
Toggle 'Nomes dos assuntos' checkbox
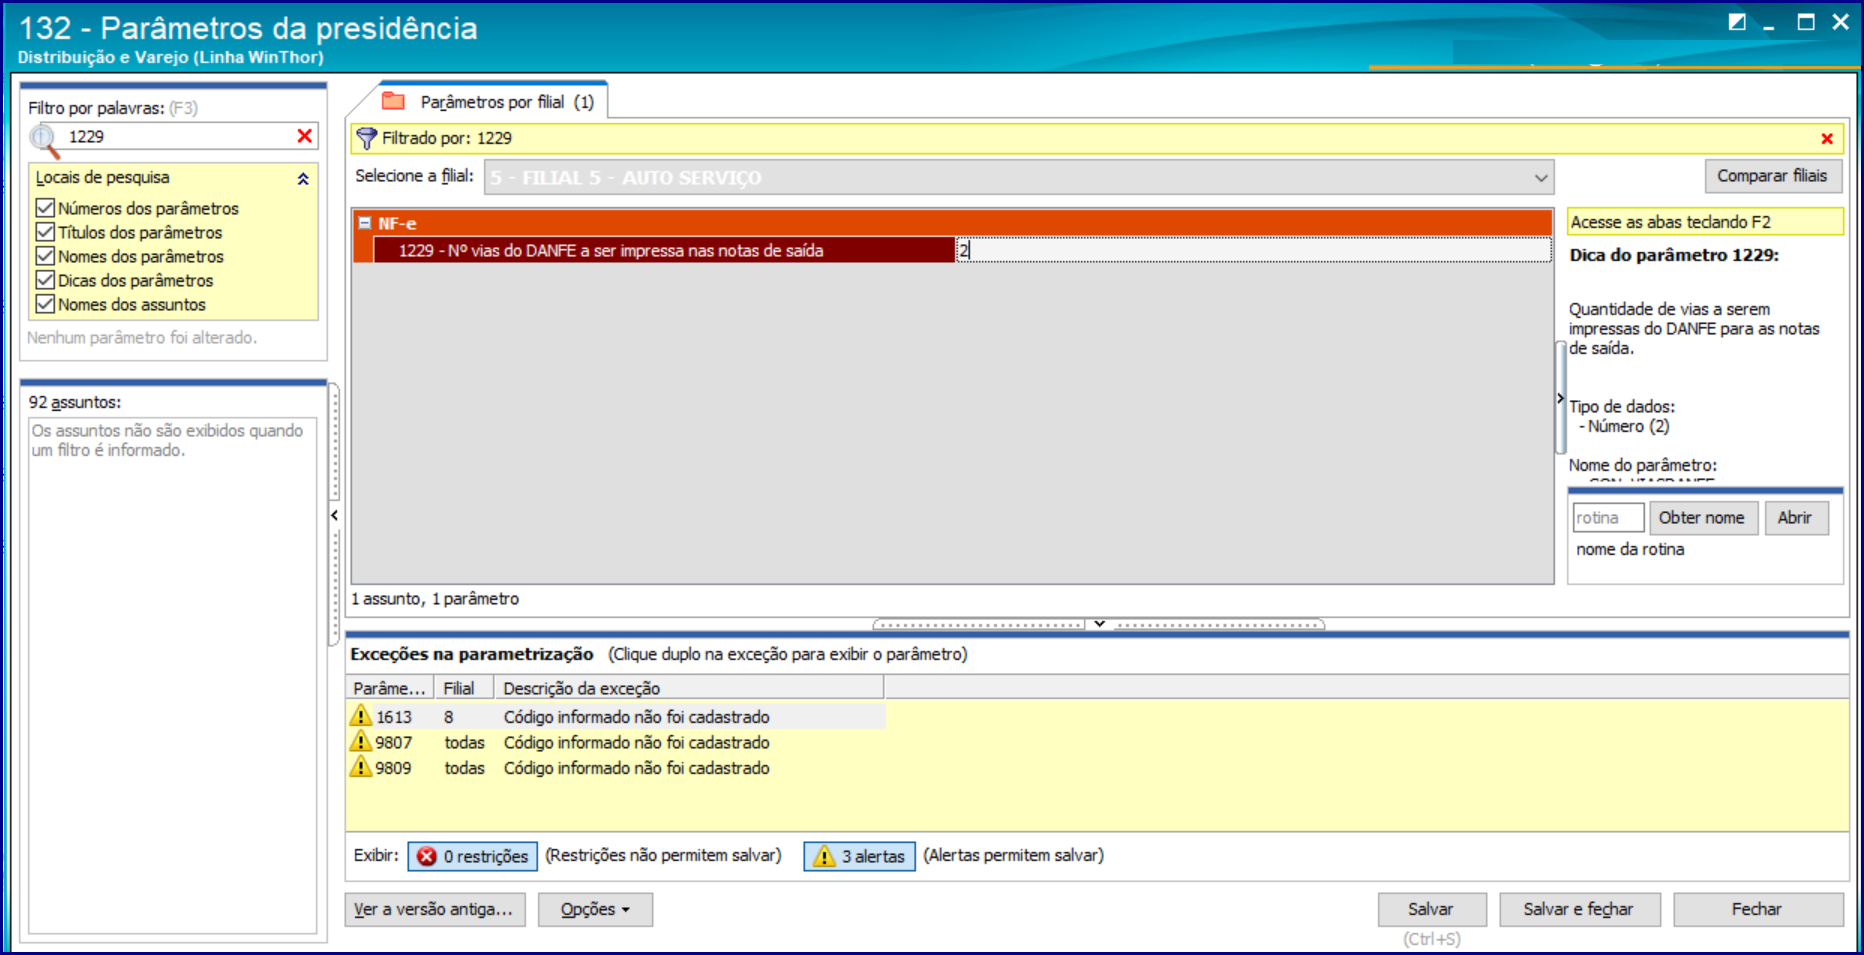pyautogui.click(x=45, y=304)
